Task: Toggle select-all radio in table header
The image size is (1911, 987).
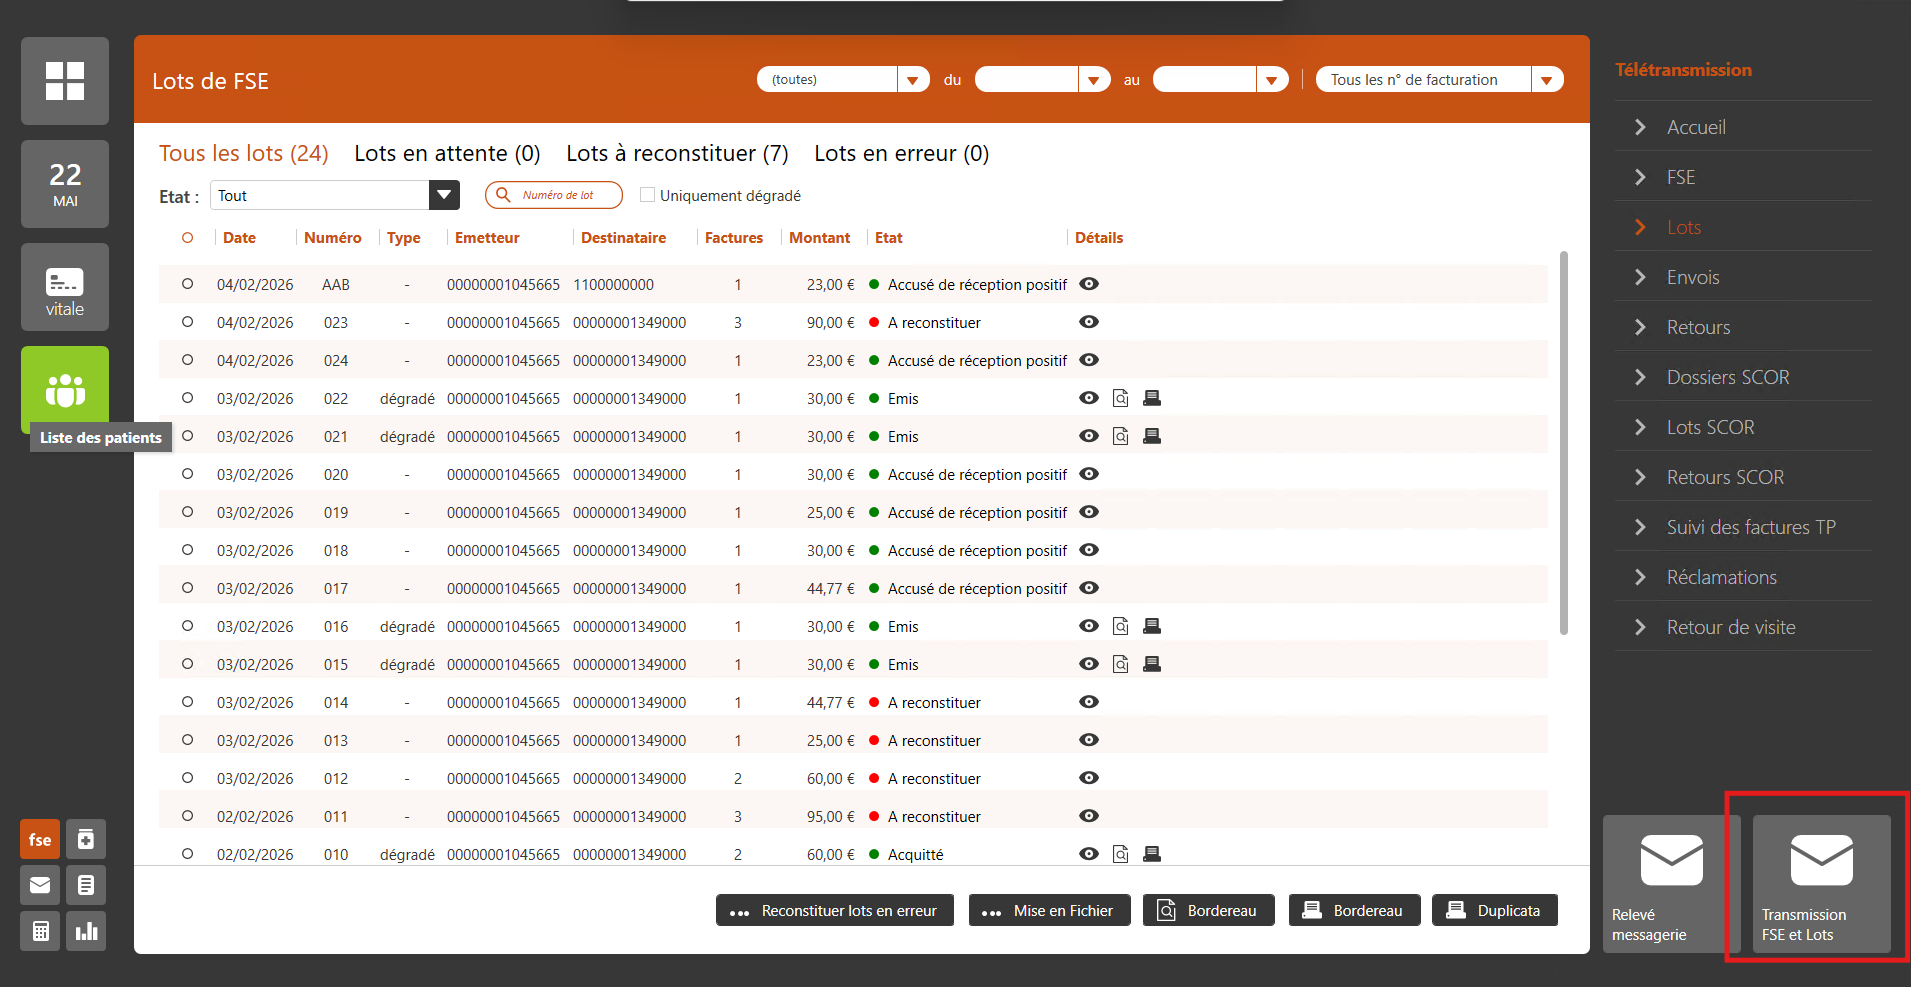Action: 187,238
